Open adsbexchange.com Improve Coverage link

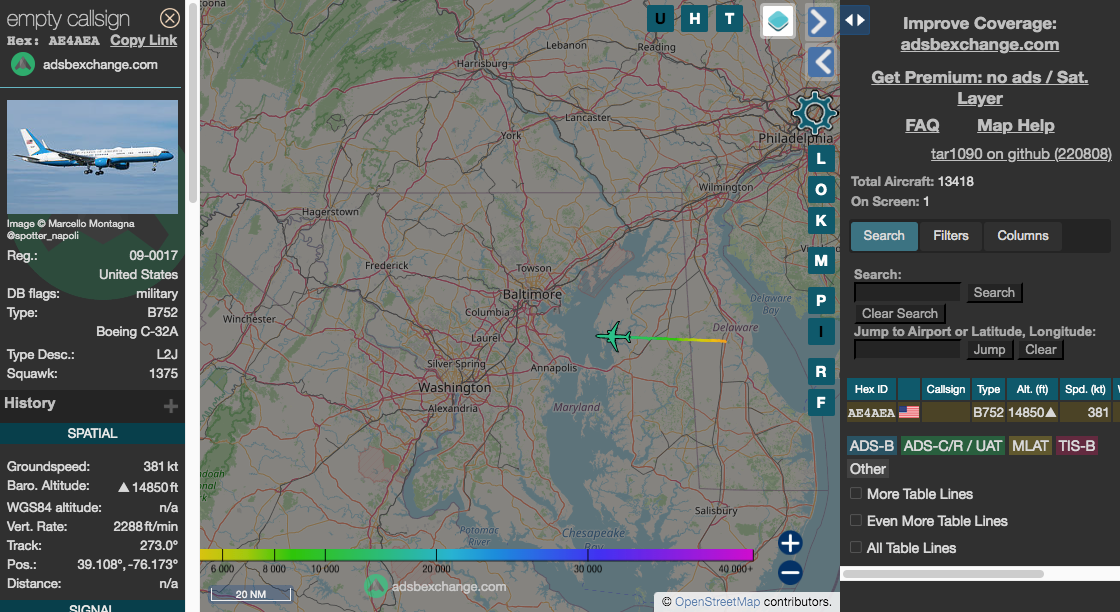click(980, 44)
